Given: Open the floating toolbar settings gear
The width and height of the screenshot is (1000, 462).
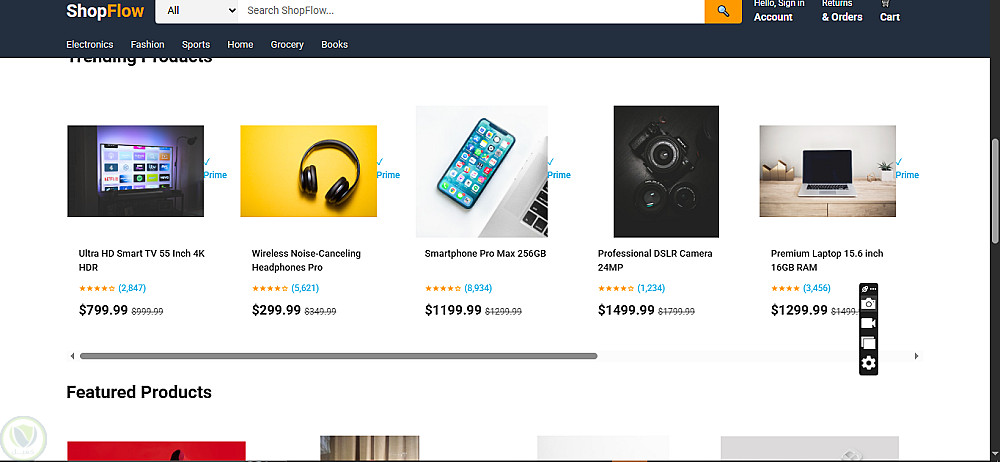Looking at the screenshot, I should (869, 363).
